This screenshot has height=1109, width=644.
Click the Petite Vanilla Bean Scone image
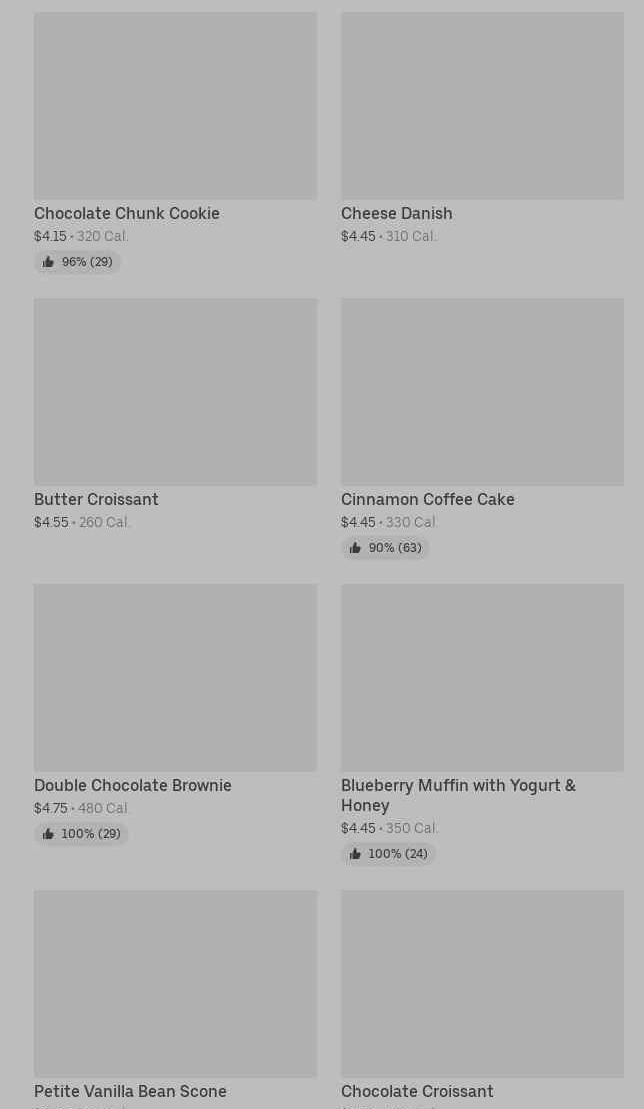[175, 984]
